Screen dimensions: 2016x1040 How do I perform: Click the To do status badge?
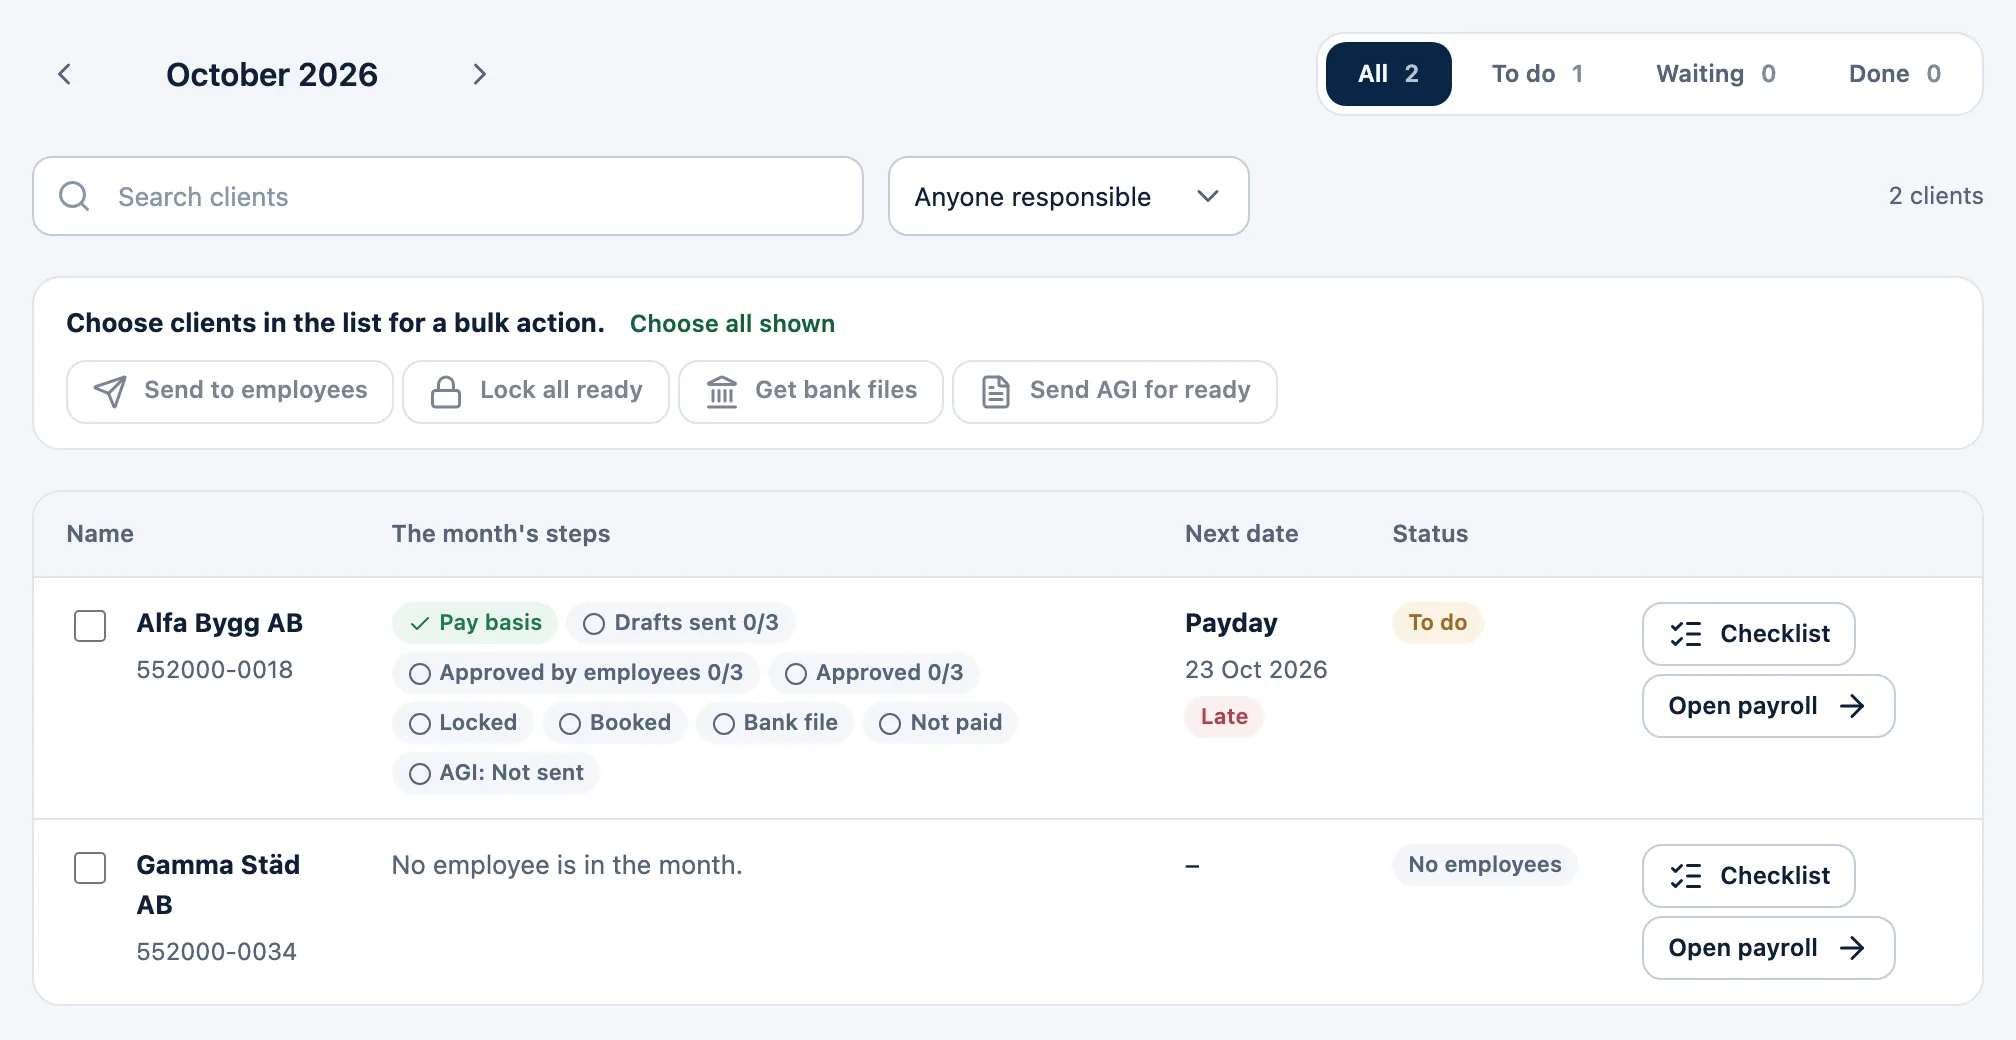pyautogui.click(x=1438, y=623)
